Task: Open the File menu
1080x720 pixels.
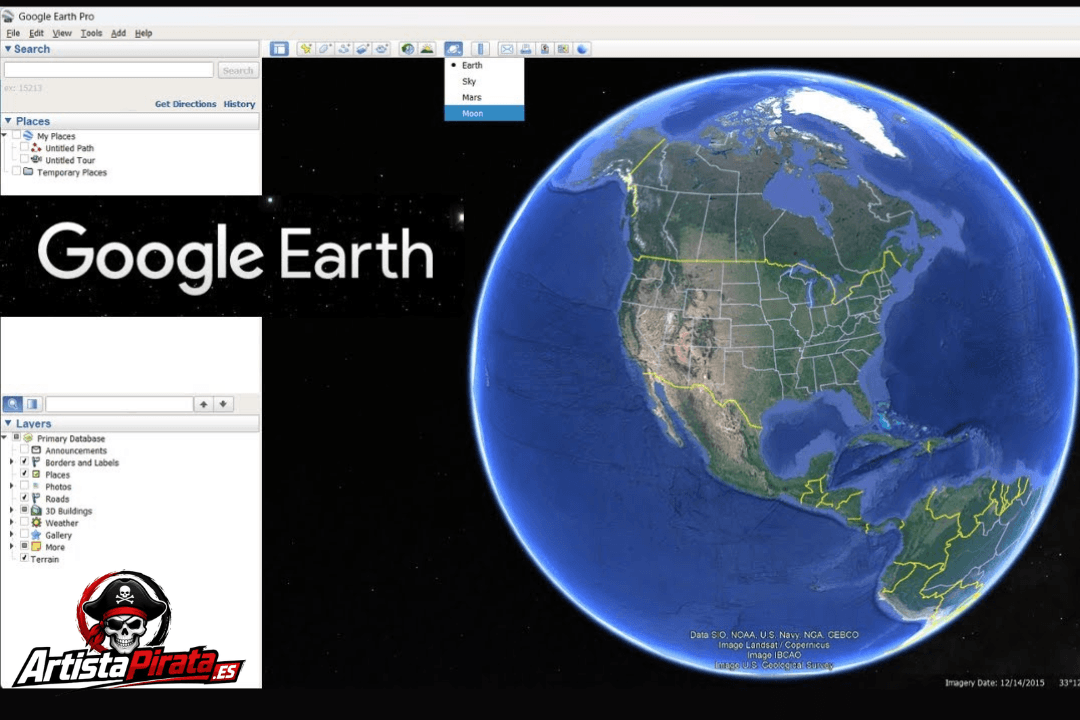Action: 13,33
